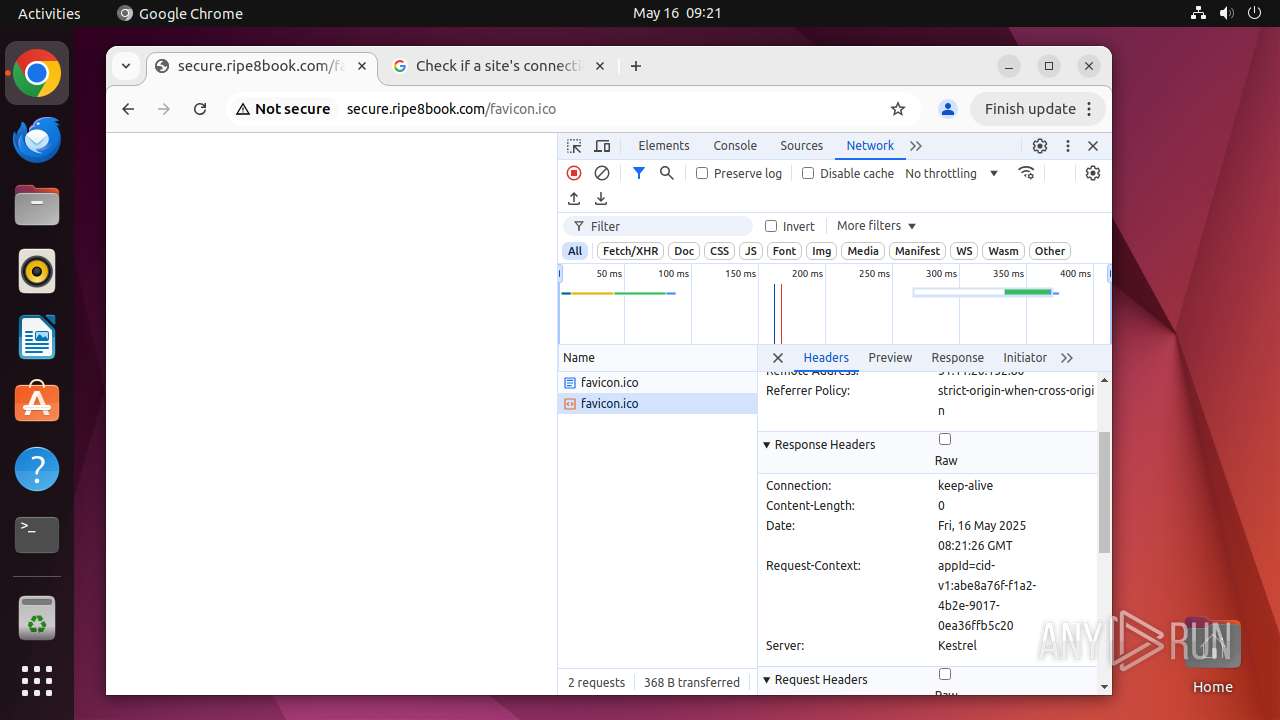The image size is (1280, 720).
Task: Close the request details pane
Action: click(778, 358)
